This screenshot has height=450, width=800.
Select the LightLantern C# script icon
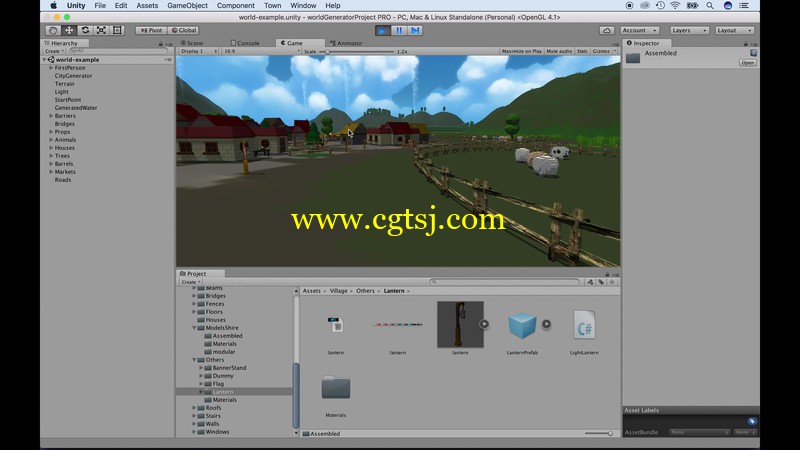584,325
